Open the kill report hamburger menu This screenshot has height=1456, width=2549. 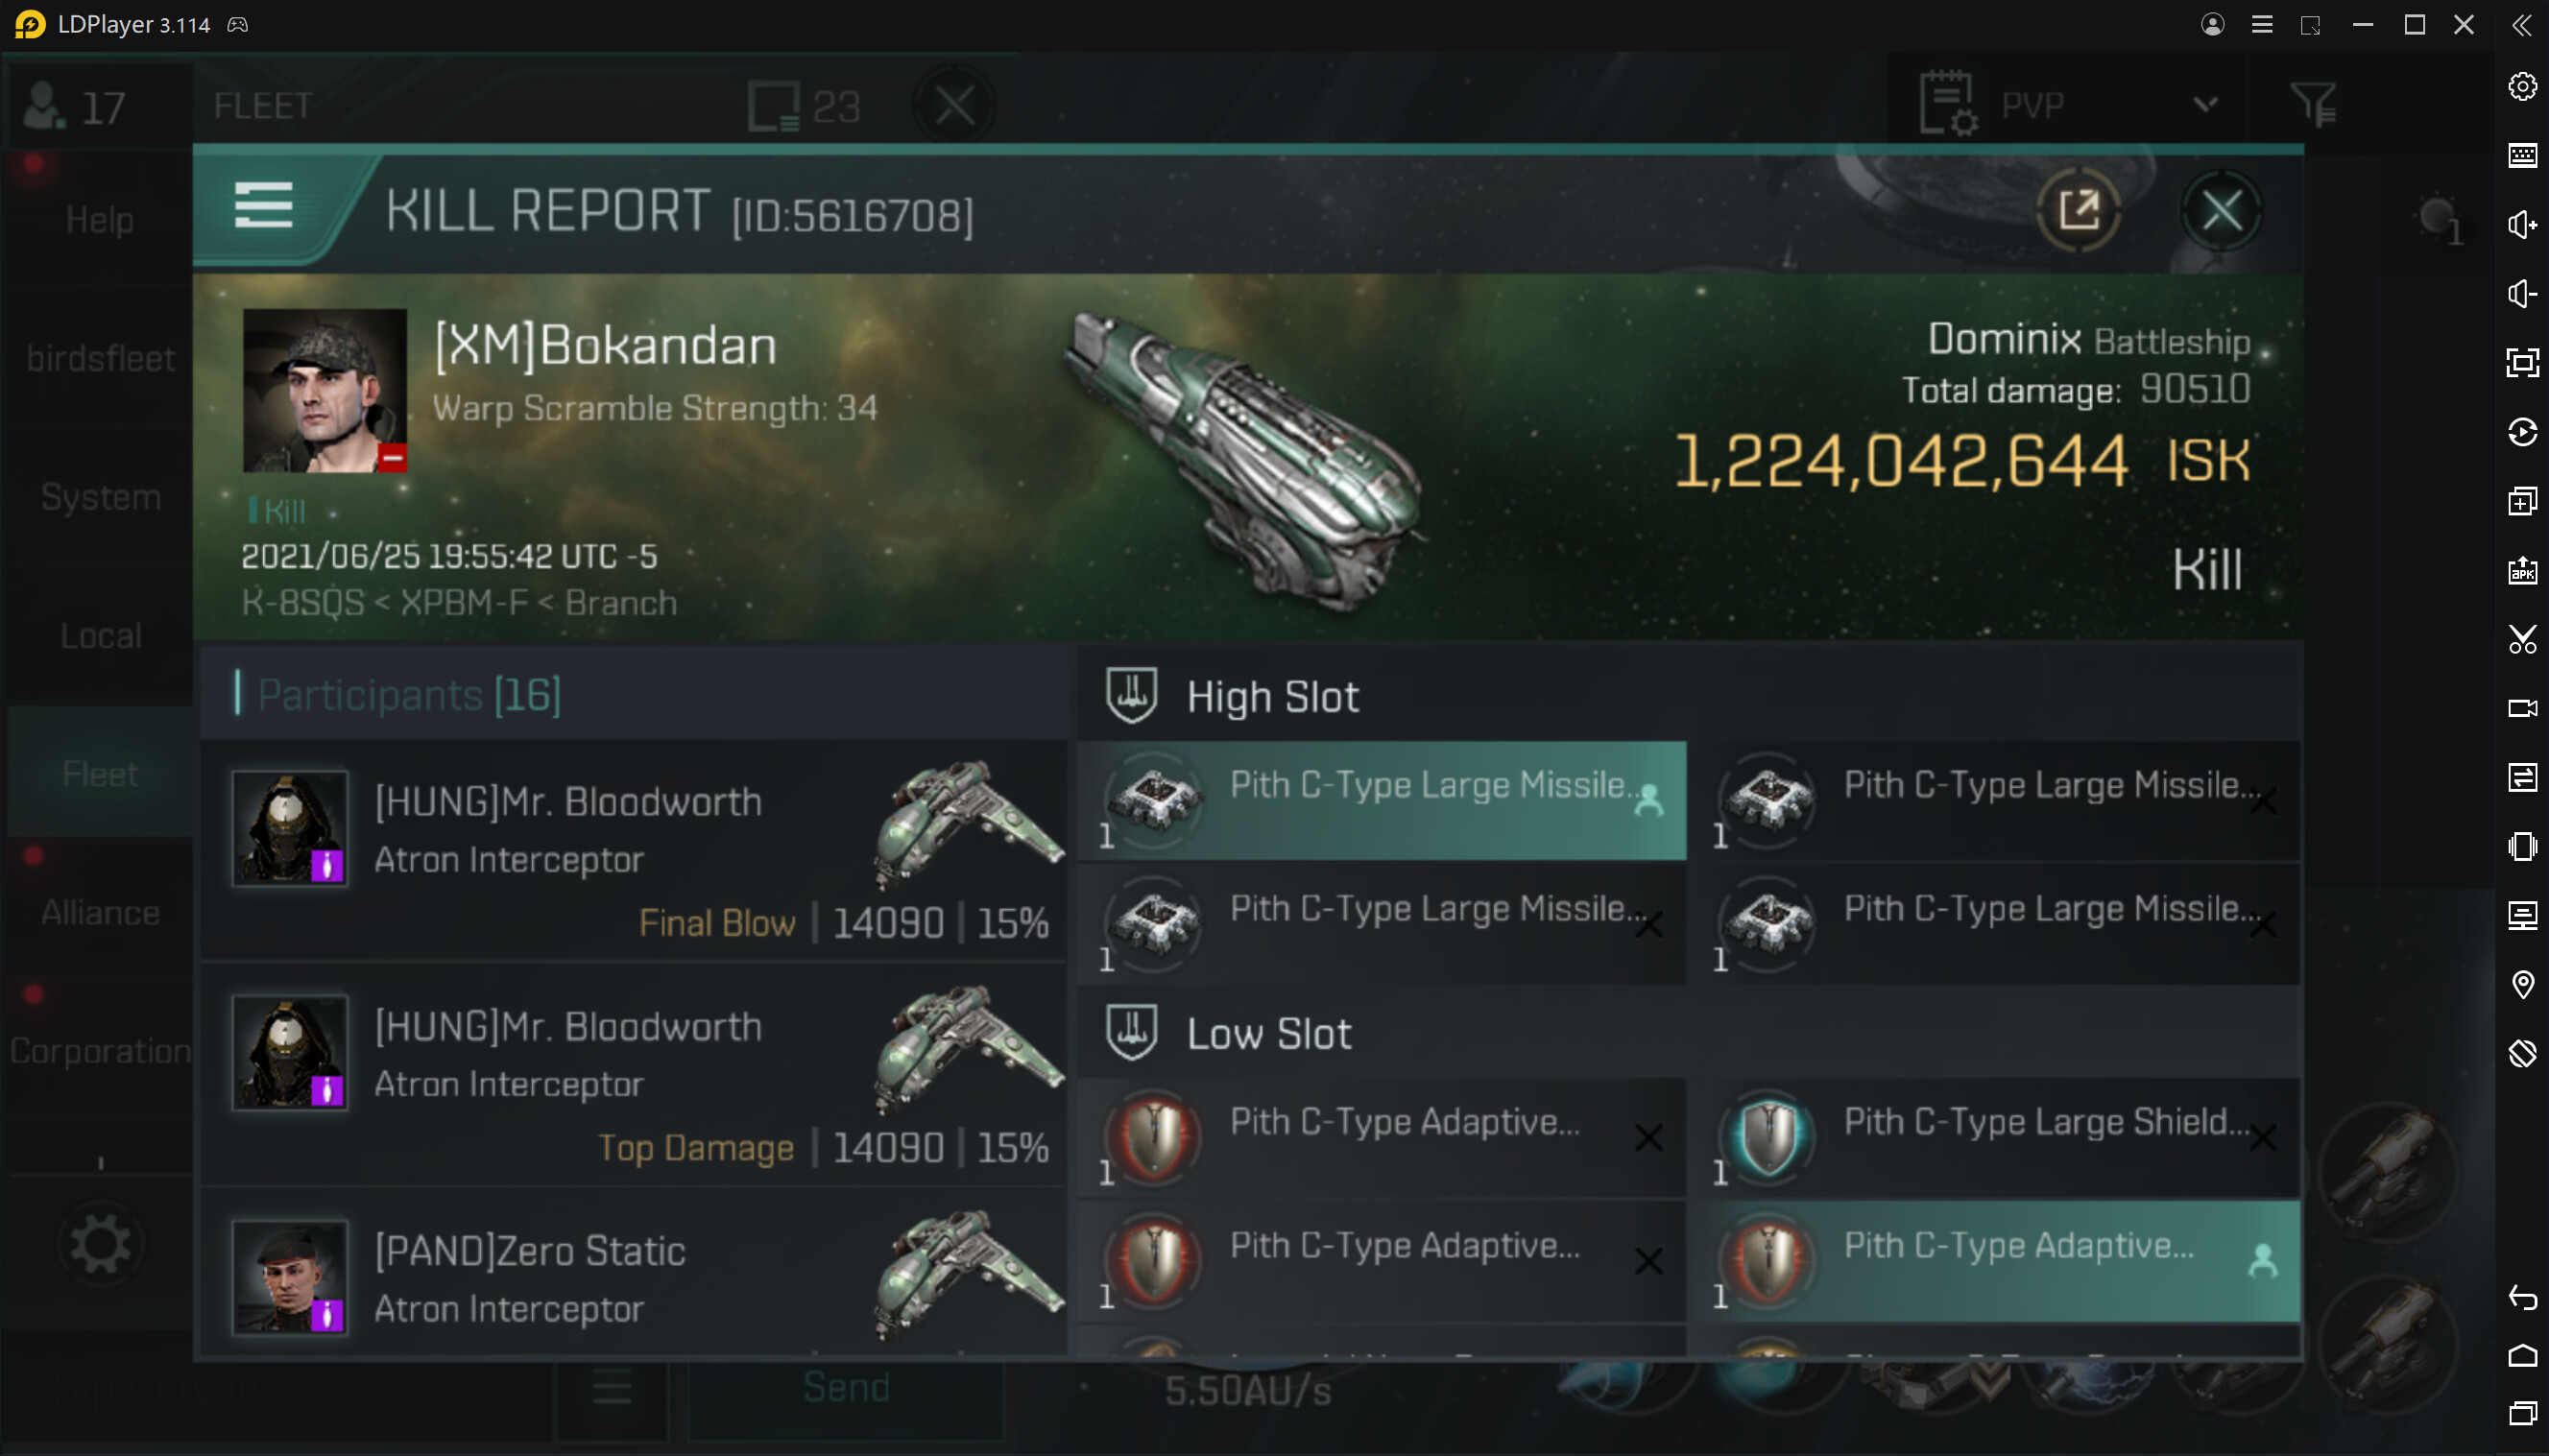pyautogui.click(x=264, y=205)
